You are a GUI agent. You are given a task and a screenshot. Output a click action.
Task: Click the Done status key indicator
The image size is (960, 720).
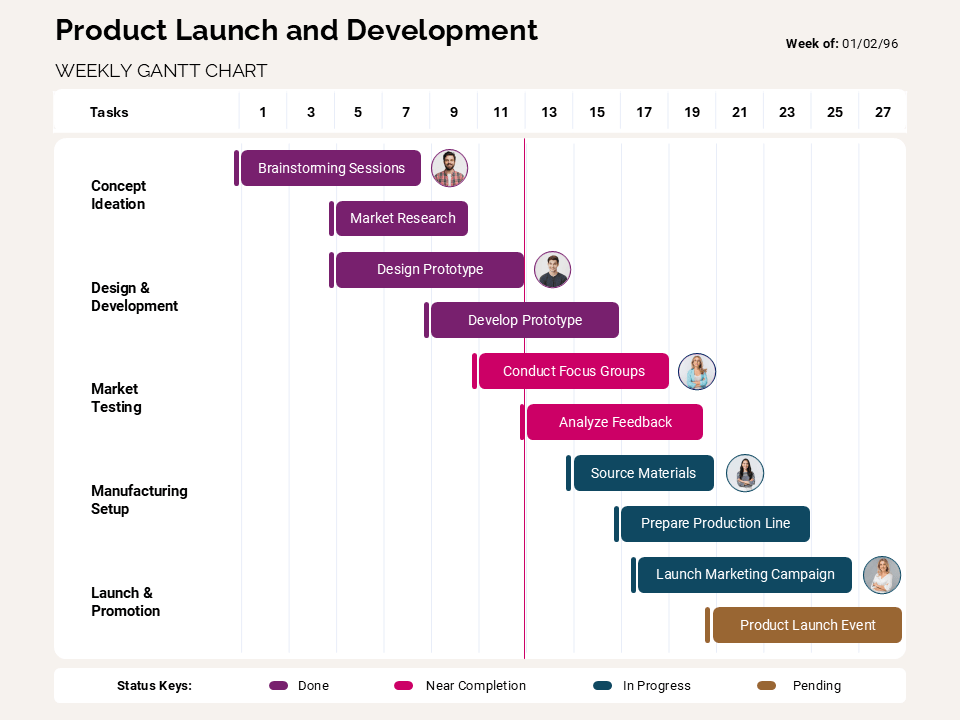[280, 686]
